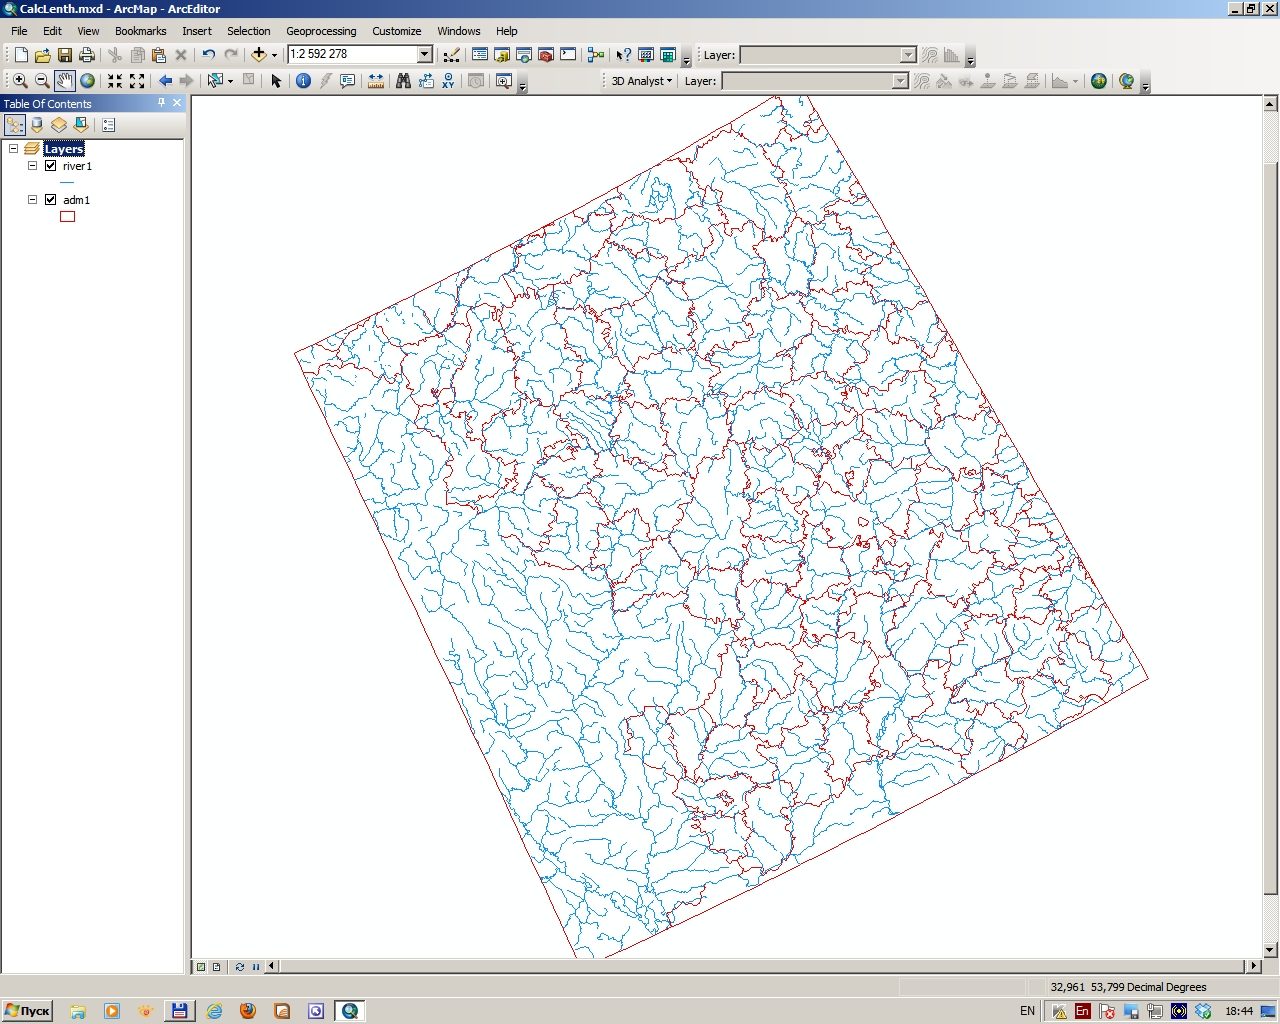The width and height of the screenshot is (1280, 1024).
Task: Click the Fixed Zoom Out icon
Action: click(137, 81)
